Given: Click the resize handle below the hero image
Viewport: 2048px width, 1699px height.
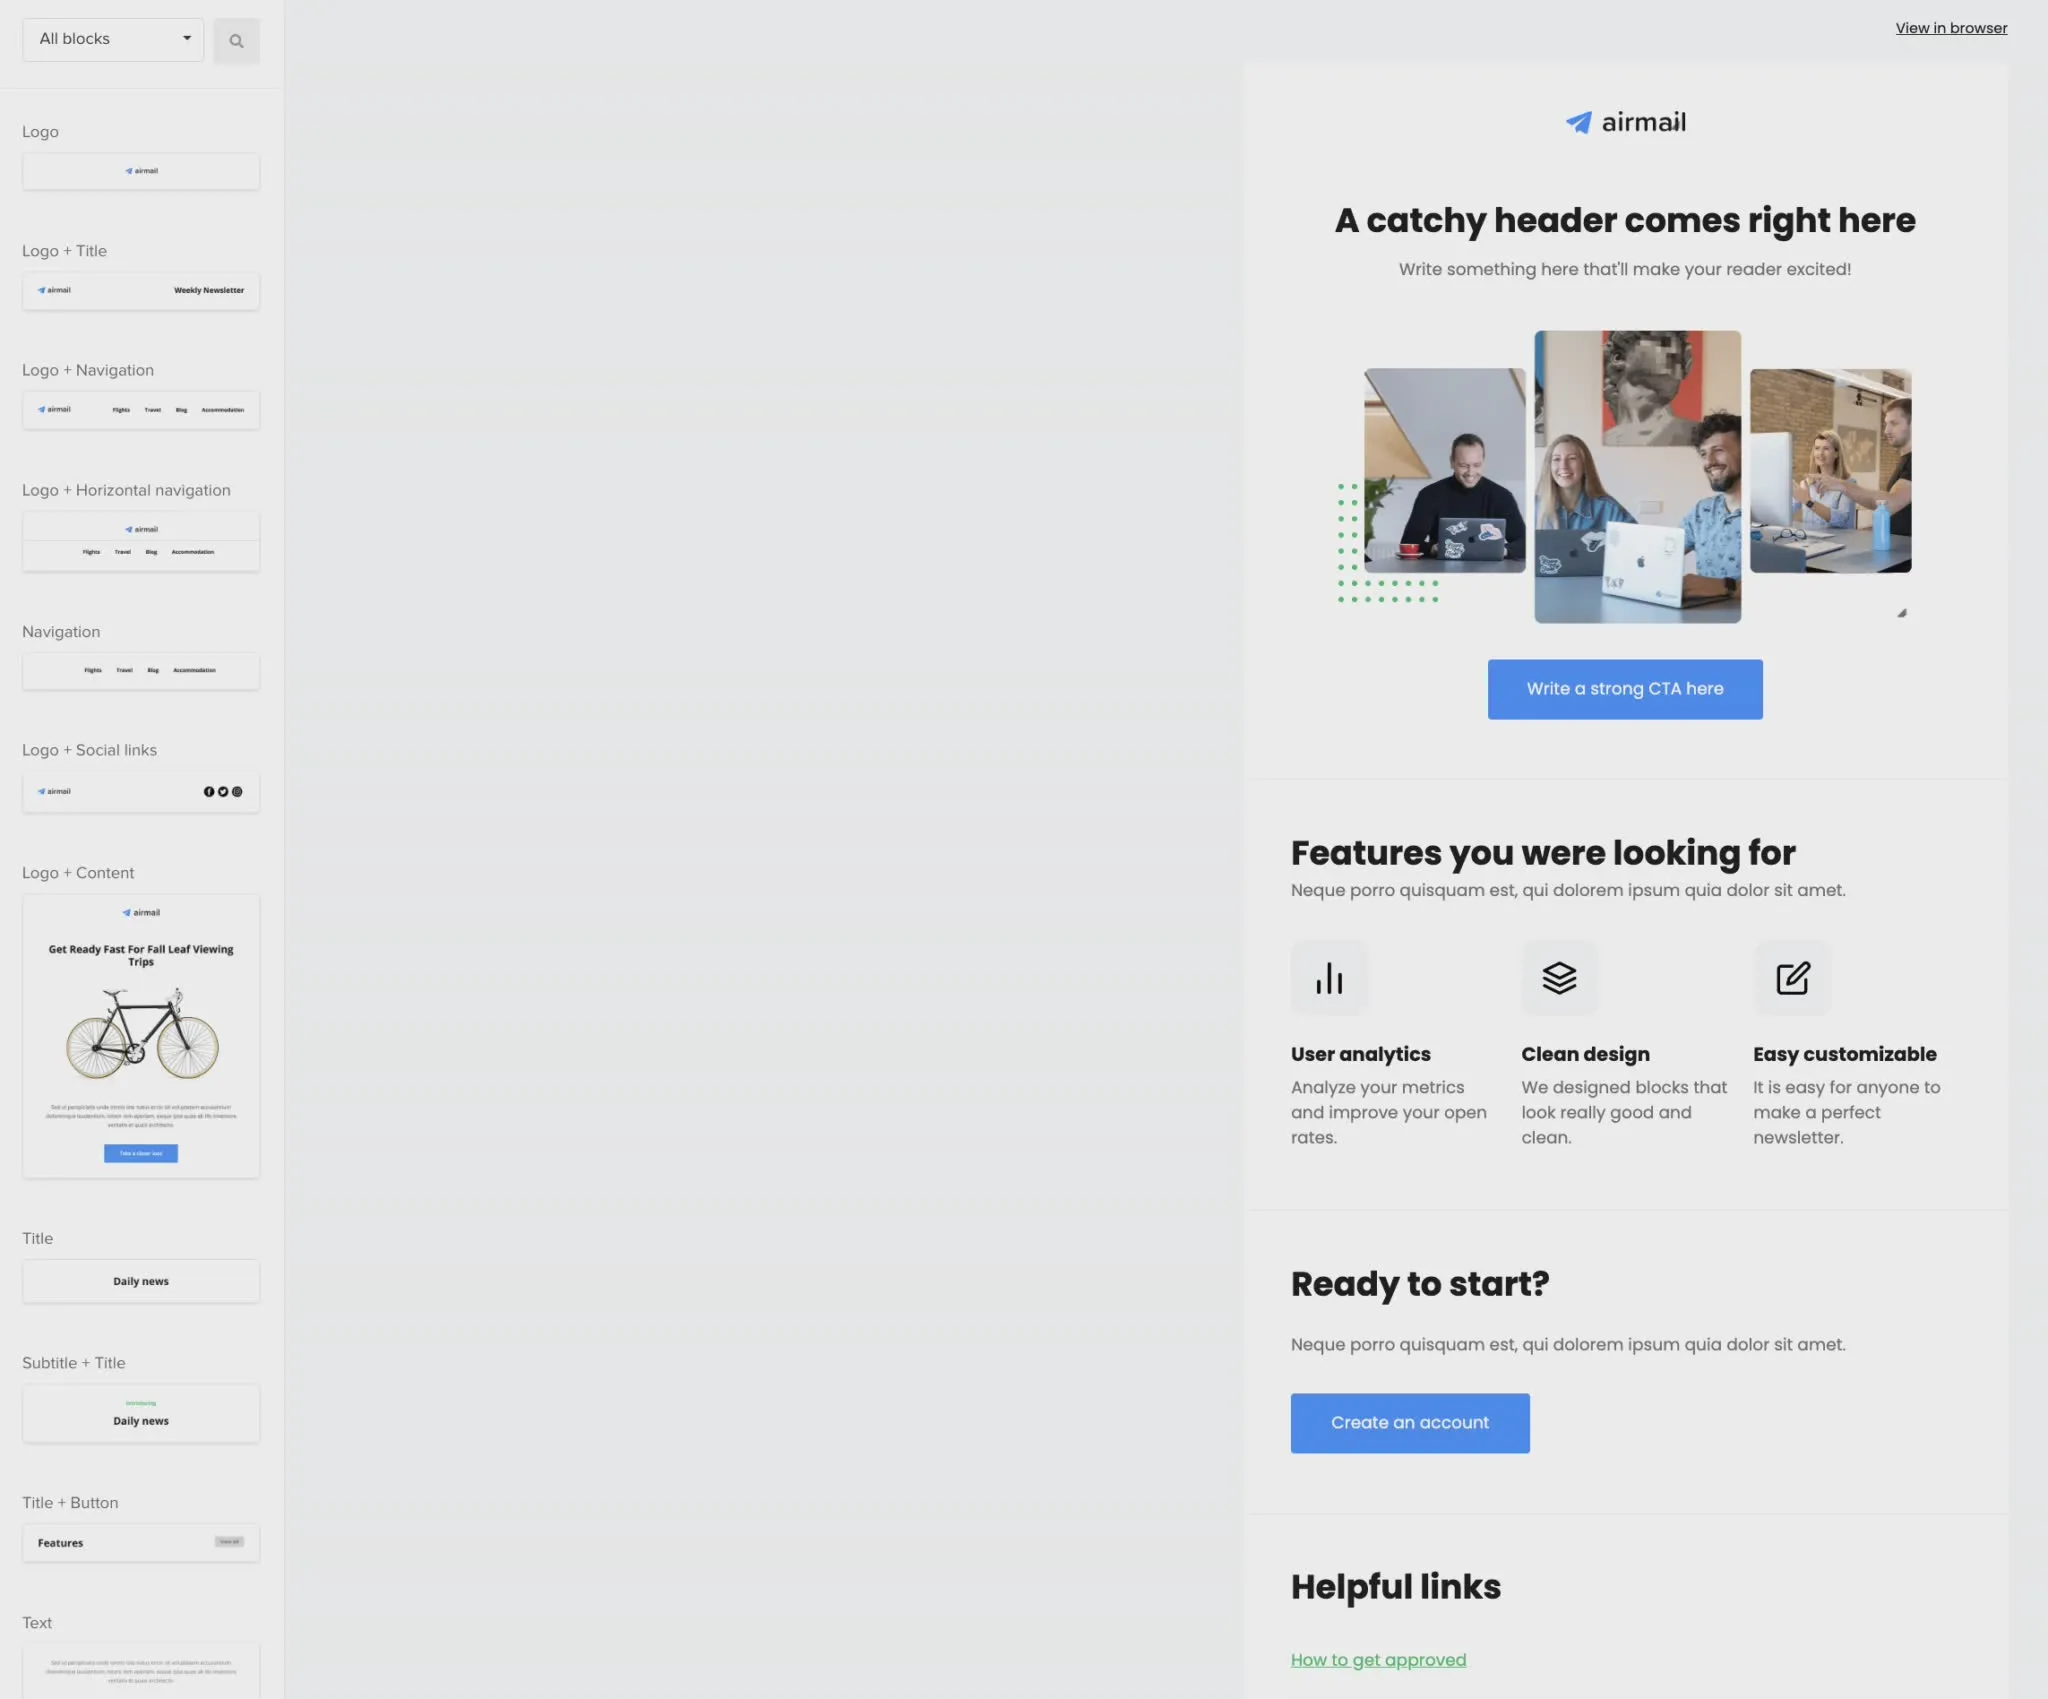Looking at the screenshot, I should (1902, 613).
